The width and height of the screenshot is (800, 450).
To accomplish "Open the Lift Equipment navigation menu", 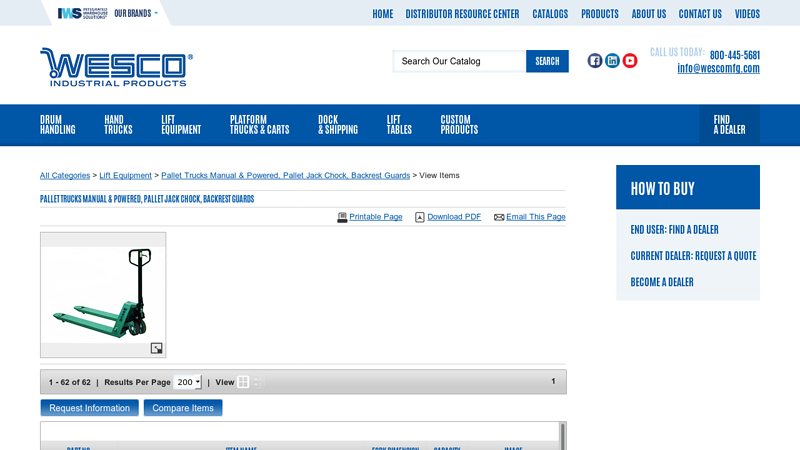I will pos(181,124).
